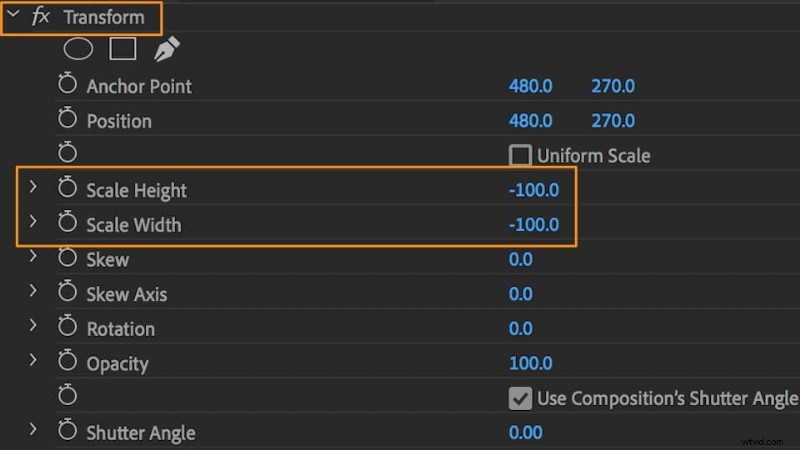800x450 pixels.
Task: Toggle Opacity animation stopwatch
Action: point(67,361)
